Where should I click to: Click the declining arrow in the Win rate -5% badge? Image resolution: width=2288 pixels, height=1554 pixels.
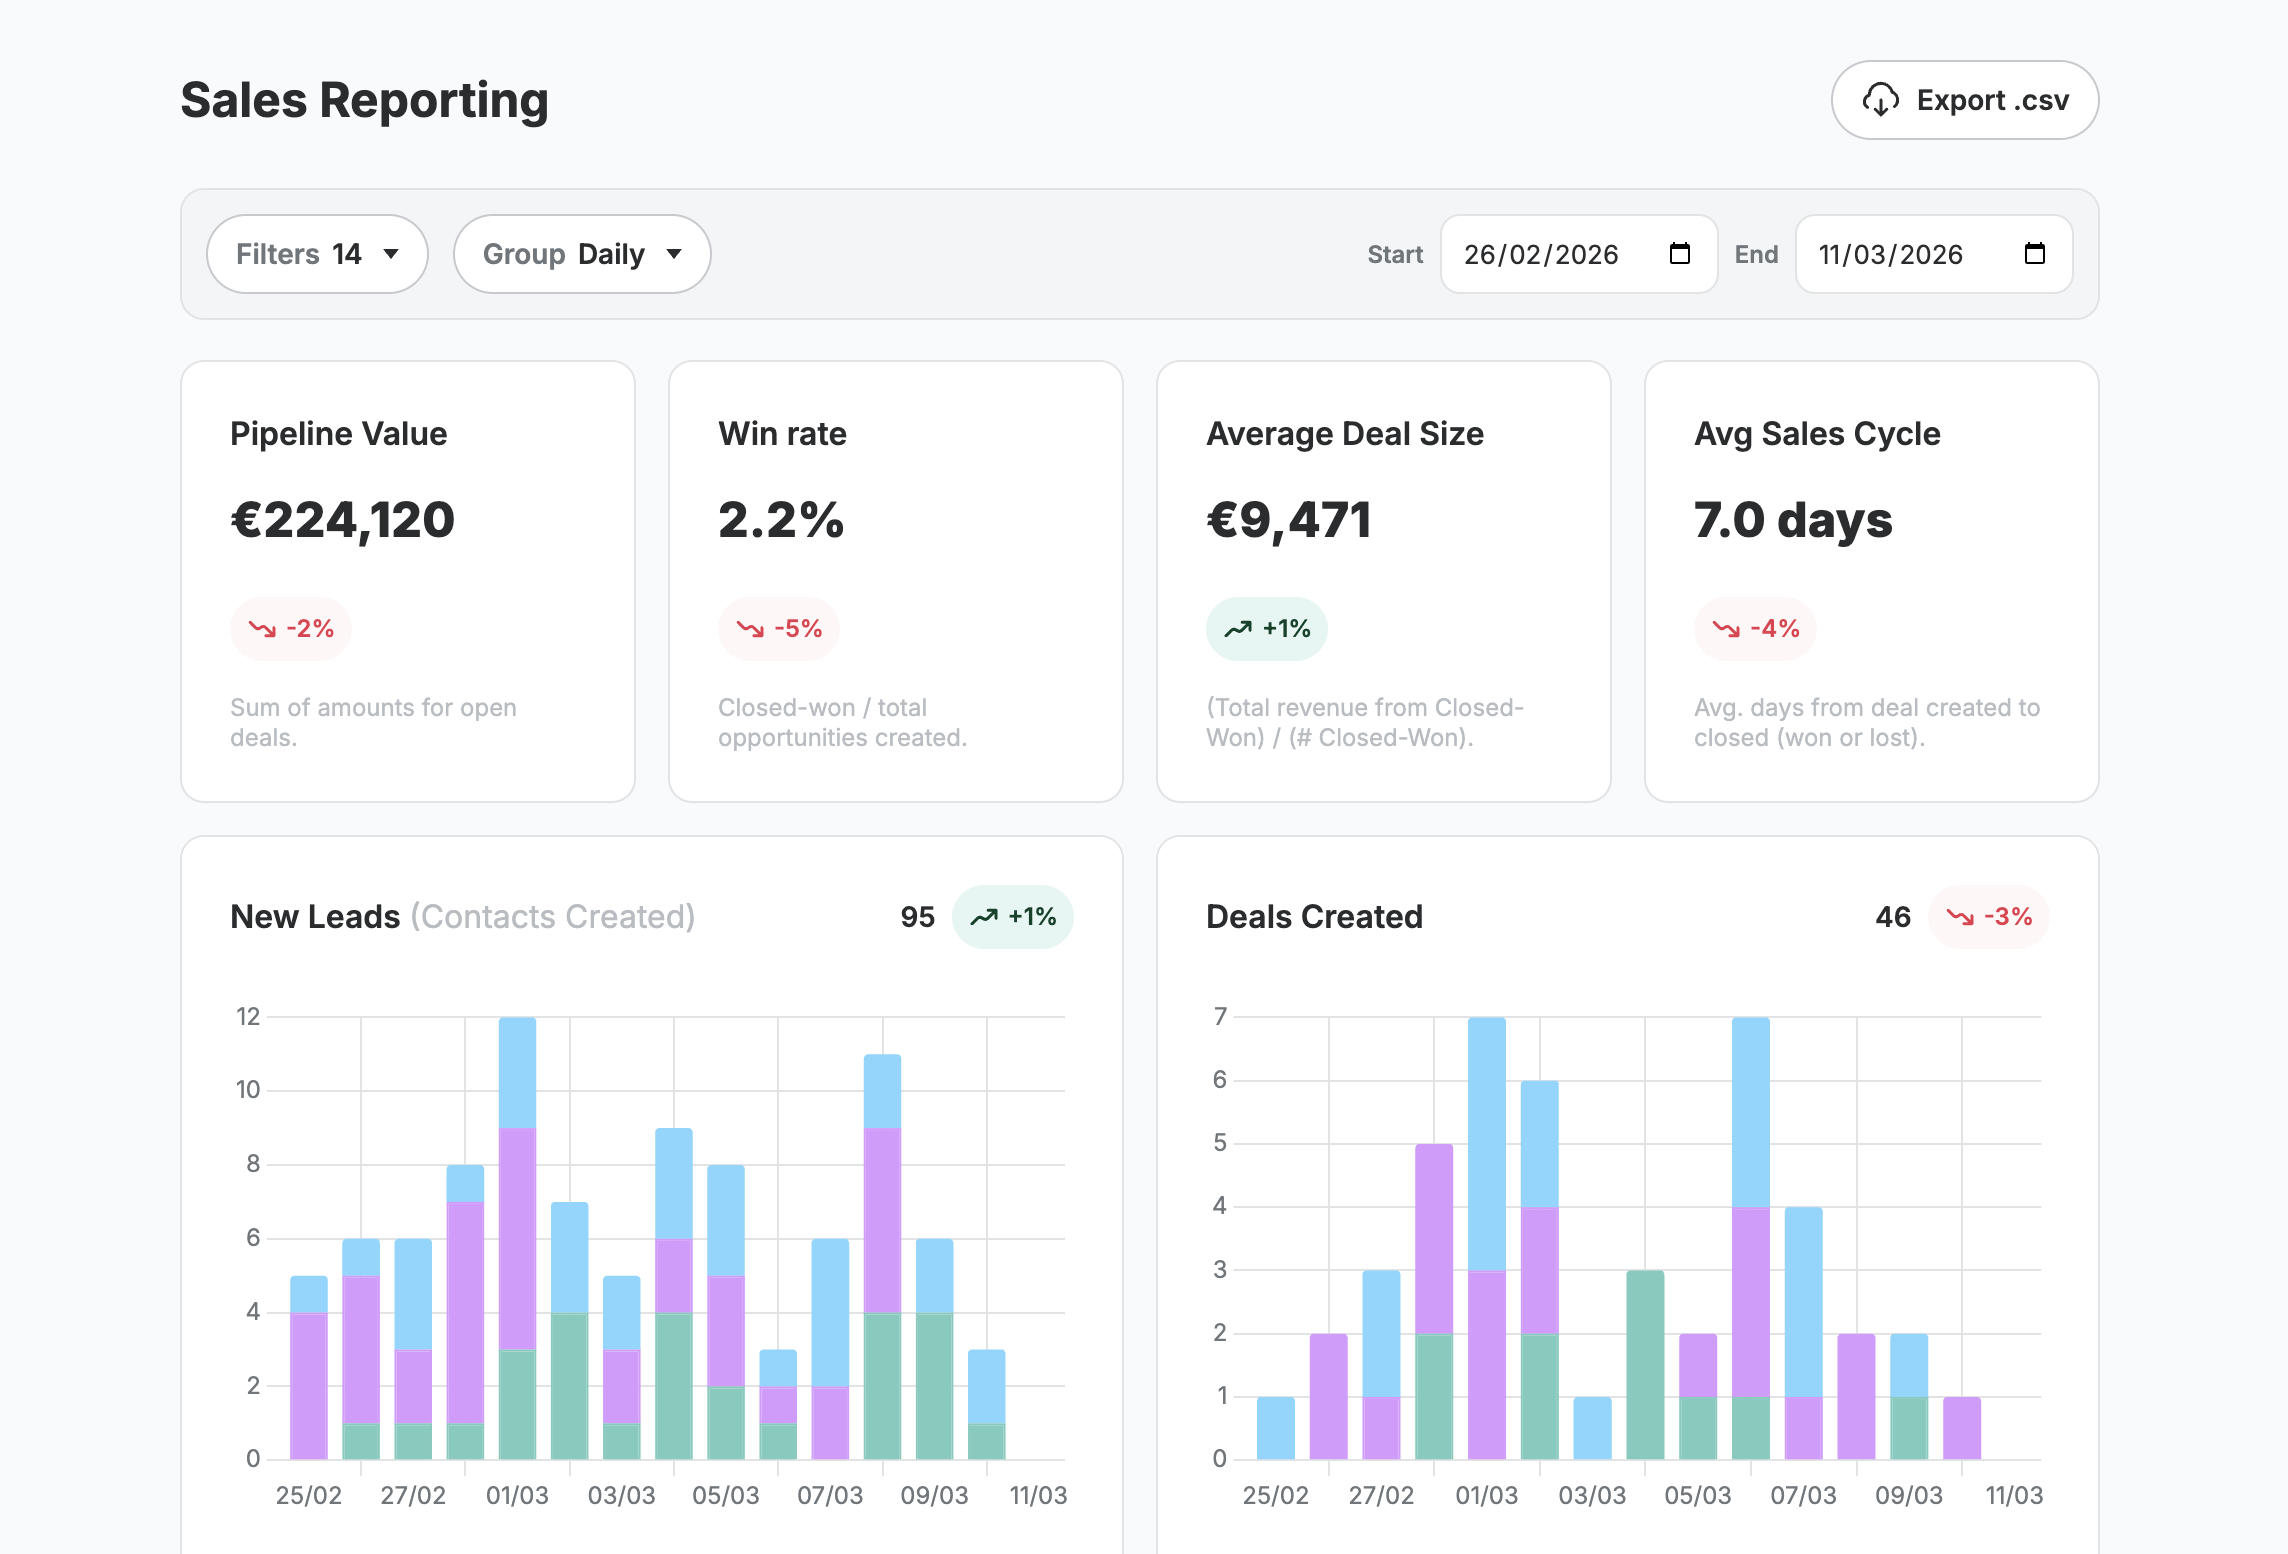(x=751, y=629)
